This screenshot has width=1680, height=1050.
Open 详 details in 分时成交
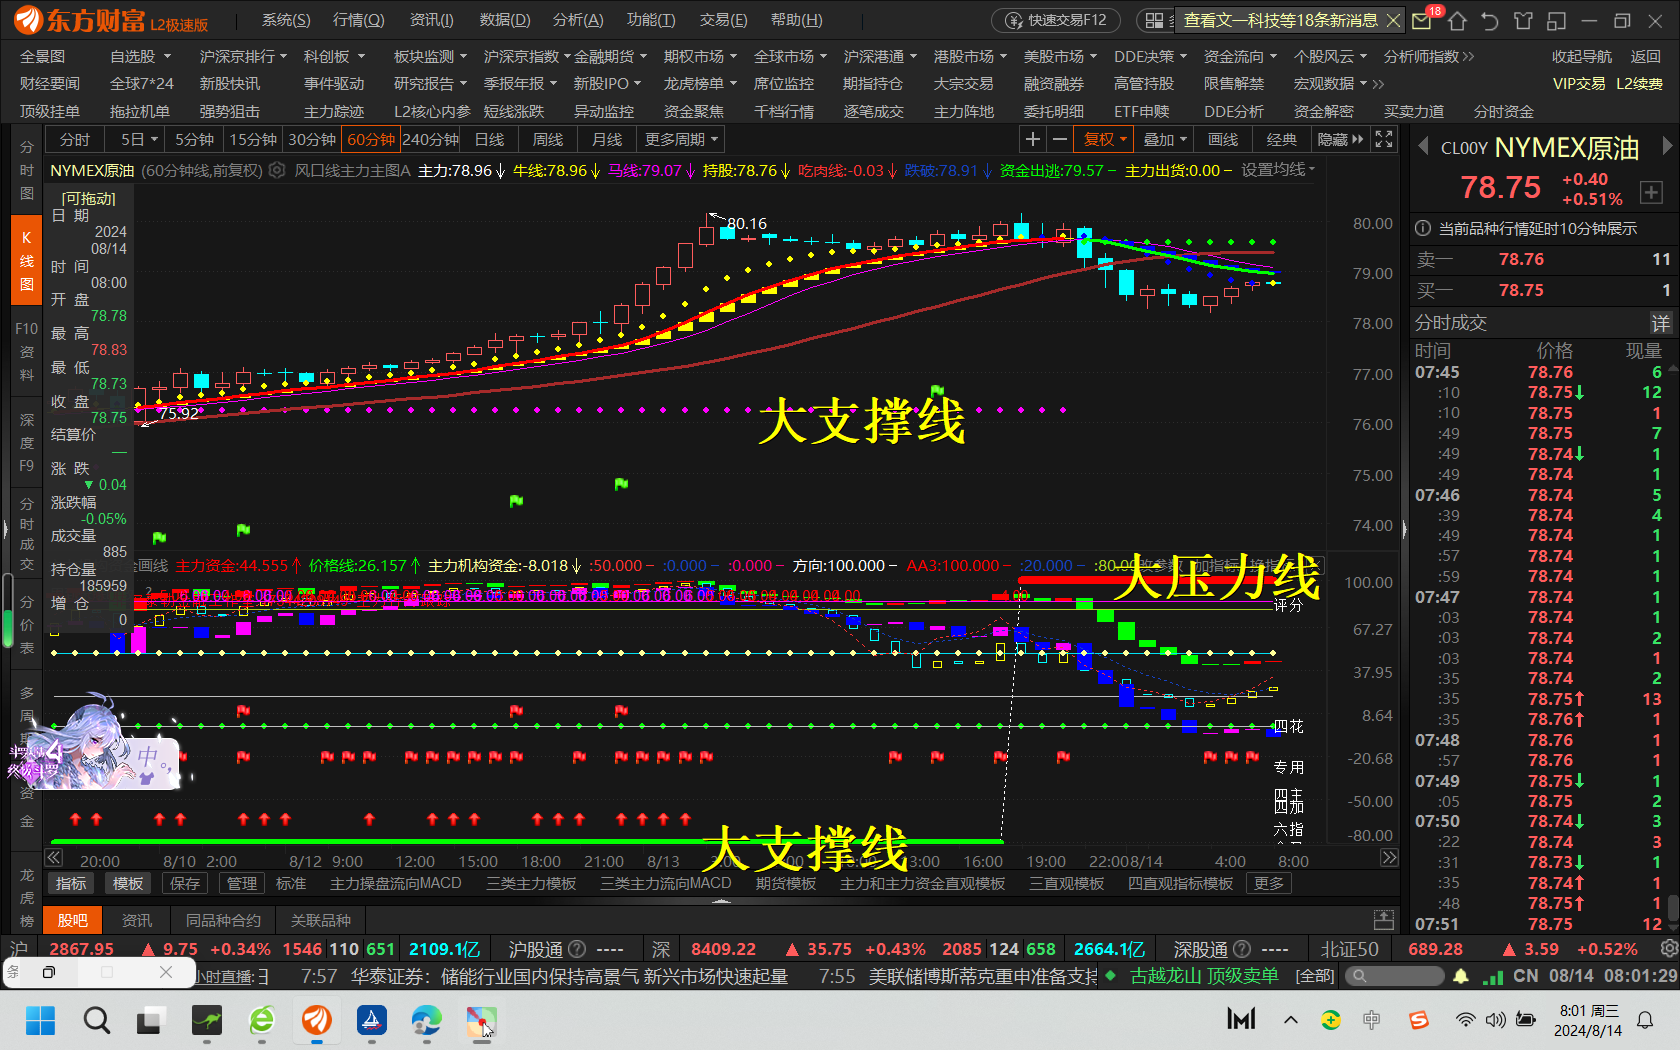coord(1660,323)
